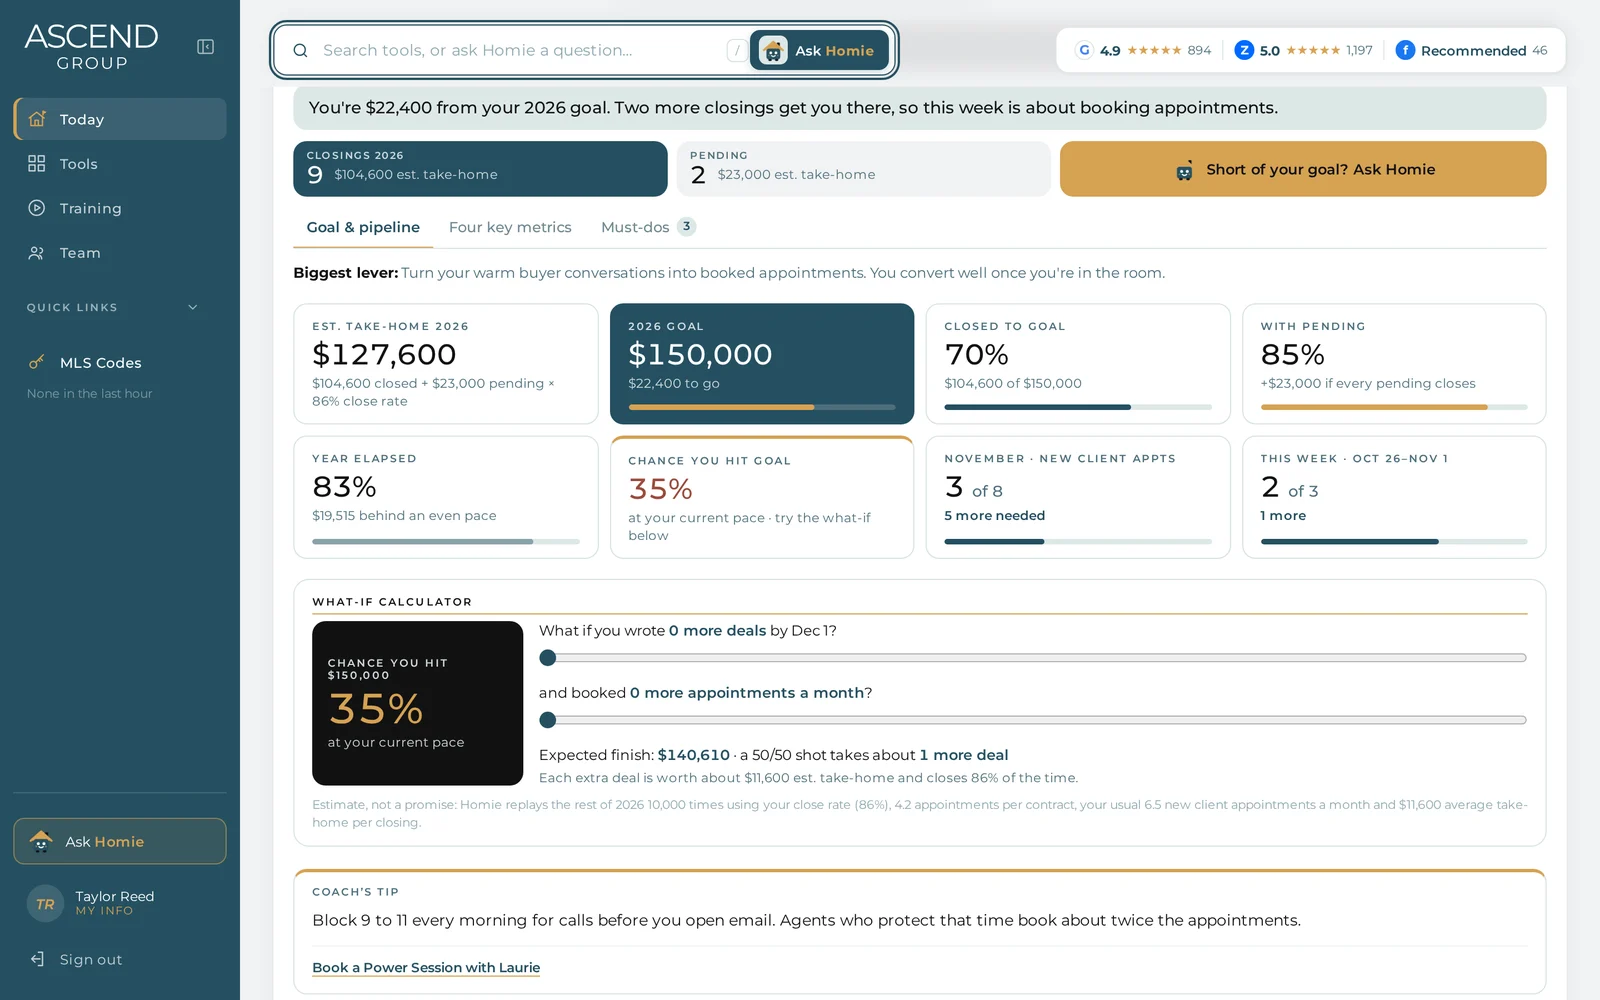This screenshot has width=1600, height=1000.
Task: Collapse the sidebar with the panel icon
Action: tap(205, 47)
